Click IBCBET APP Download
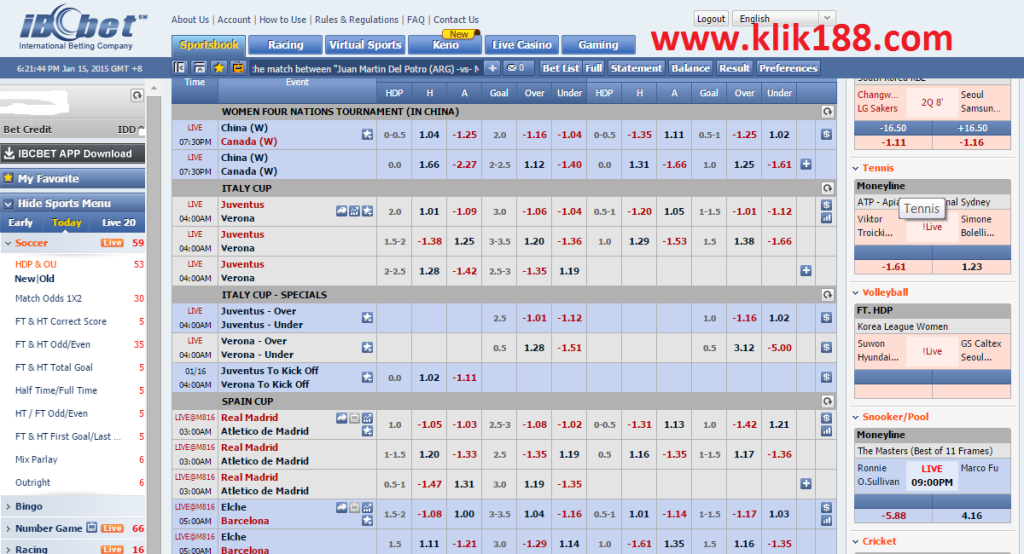1024x554 pixels. point(72,154)
